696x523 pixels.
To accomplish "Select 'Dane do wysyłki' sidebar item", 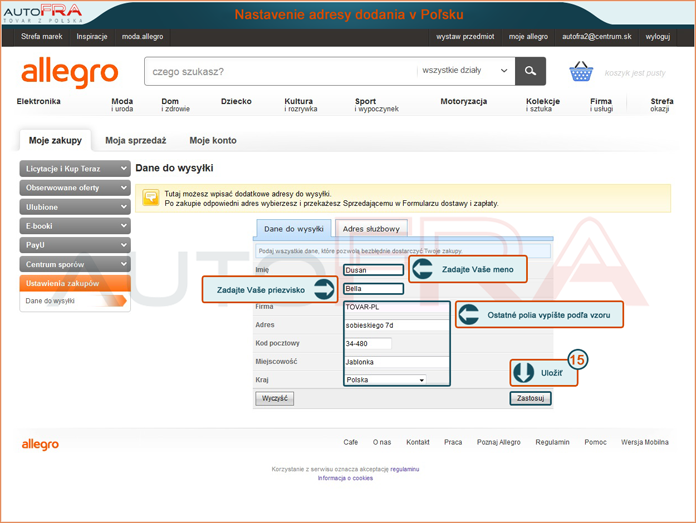I will [50, 301].
